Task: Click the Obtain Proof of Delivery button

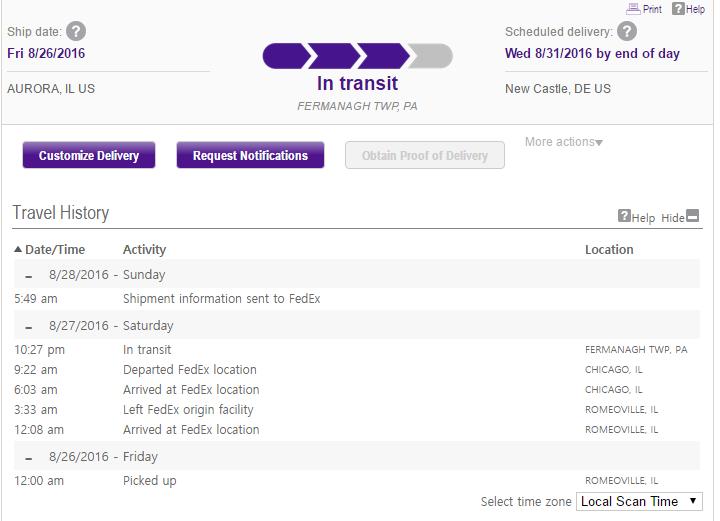Action: tap(425, 155)
